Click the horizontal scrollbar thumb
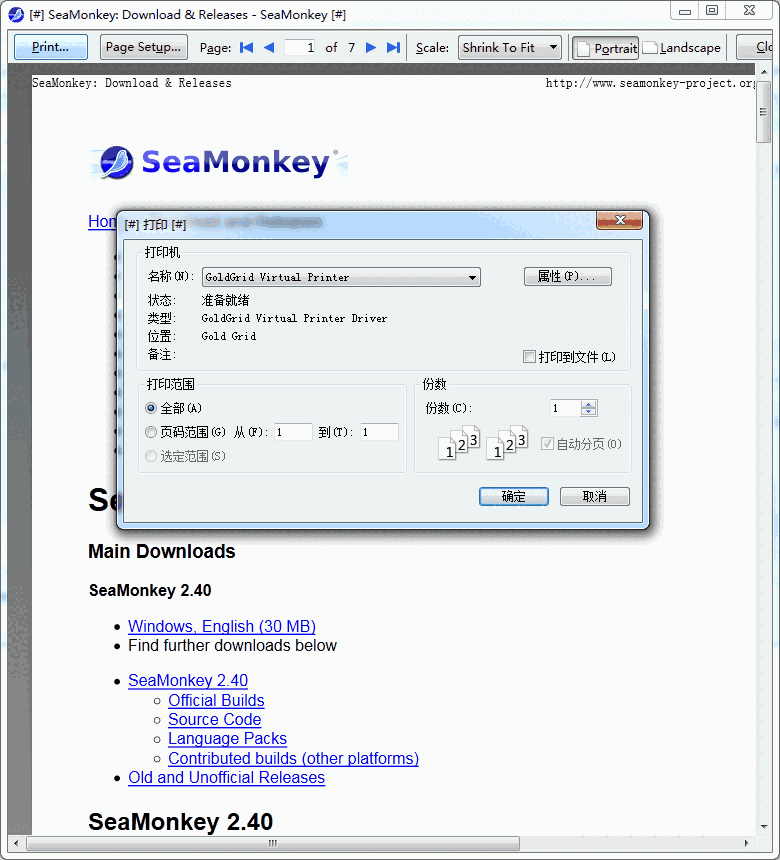Screen dimensions: 780x860 pyautogui.click(x=272, y=843)
